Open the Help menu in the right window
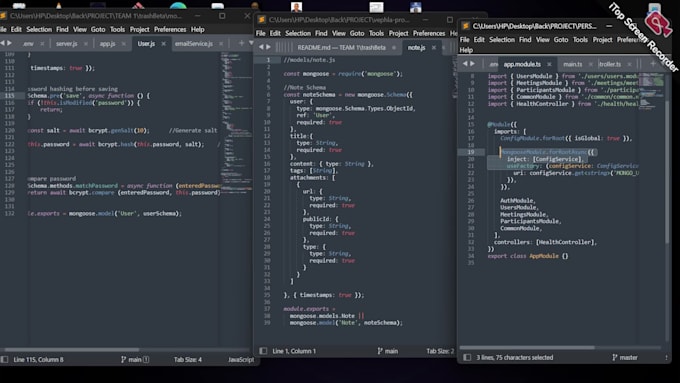This screenshot has height=383, width=680. pyautogui.click(x=466, y=50)
